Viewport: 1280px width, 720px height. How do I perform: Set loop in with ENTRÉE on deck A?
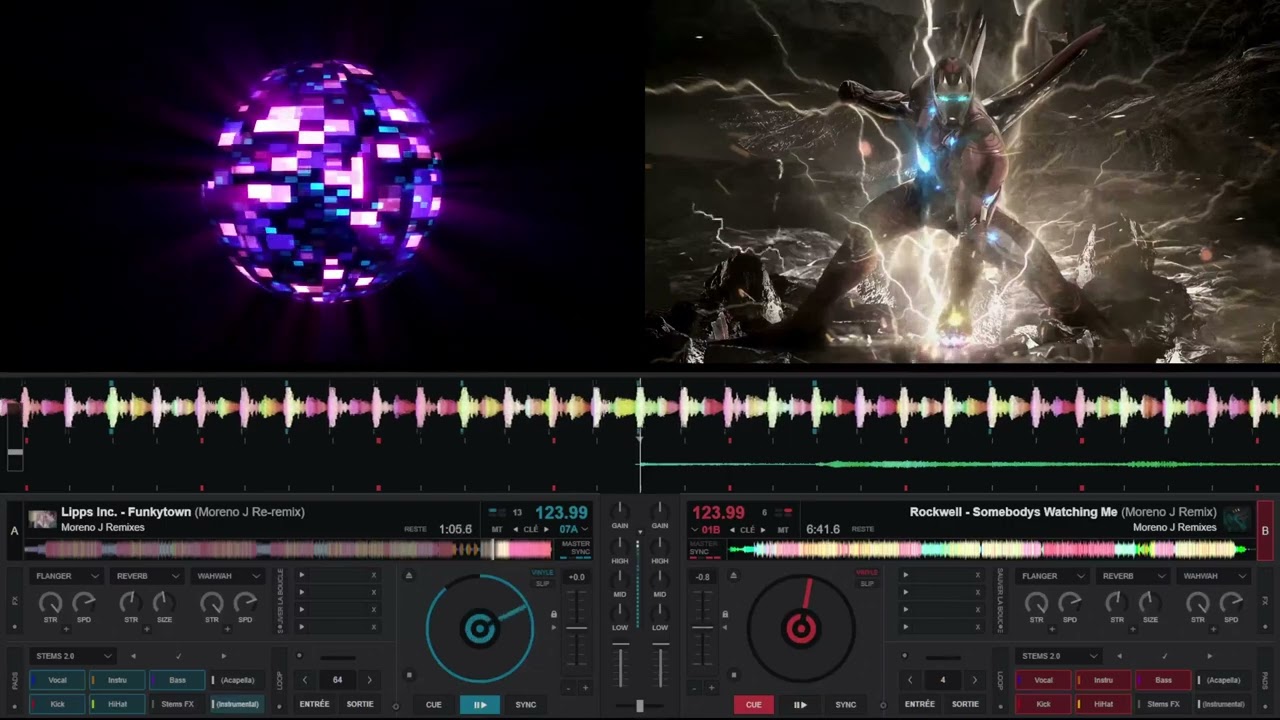[314, 704]
